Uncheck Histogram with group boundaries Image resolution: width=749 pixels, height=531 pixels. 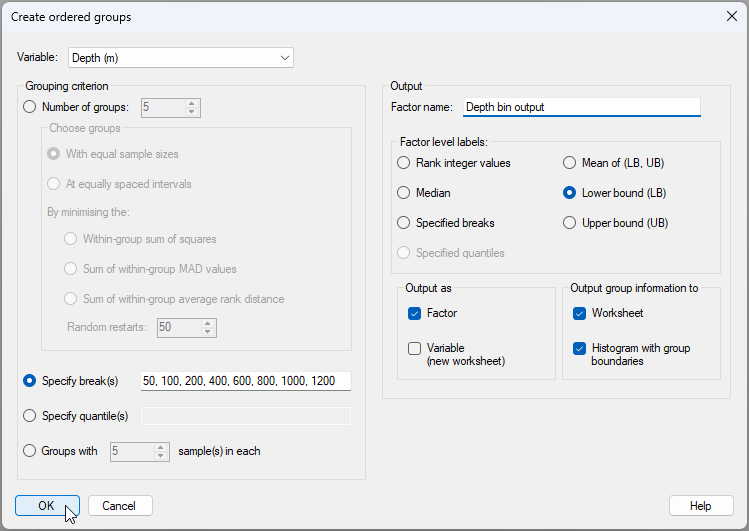580,348
